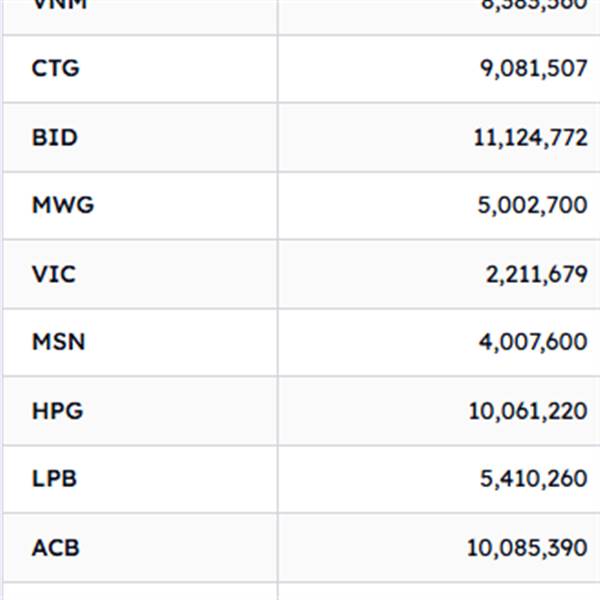
Task: Click the HPG ticker cell
Action: [57, 410]
